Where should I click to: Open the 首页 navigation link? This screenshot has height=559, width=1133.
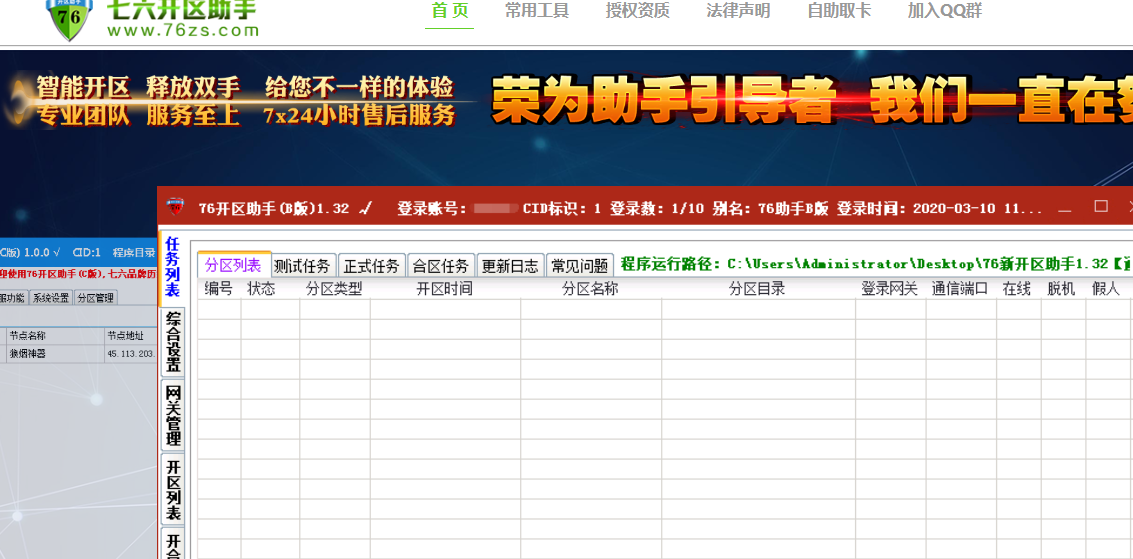point(449,11)
